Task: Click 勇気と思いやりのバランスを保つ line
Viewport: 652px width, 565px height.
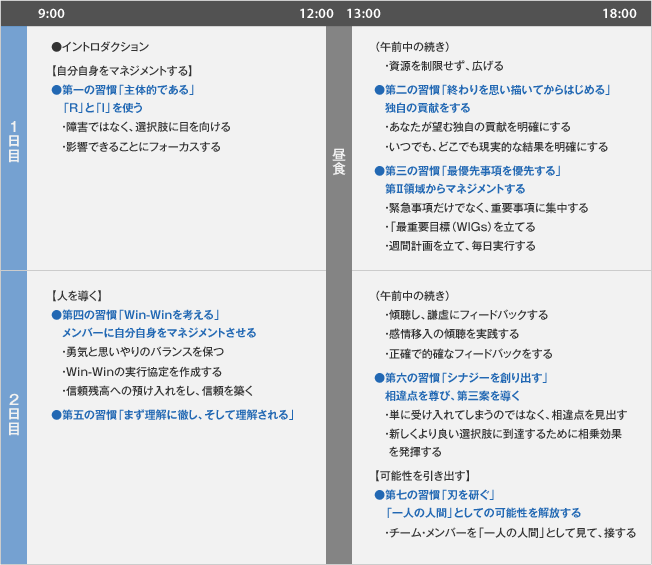Action: (143, 352)
